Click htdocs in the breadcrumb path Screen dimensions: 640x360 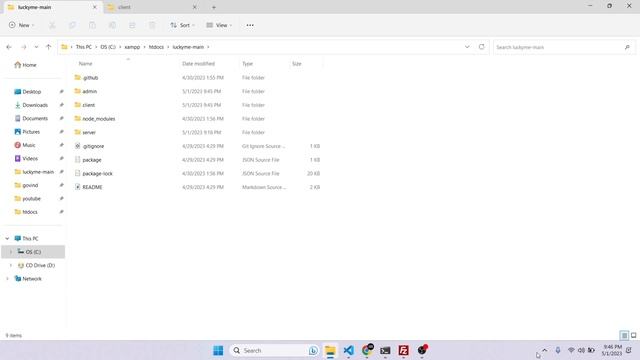(156, 47)
